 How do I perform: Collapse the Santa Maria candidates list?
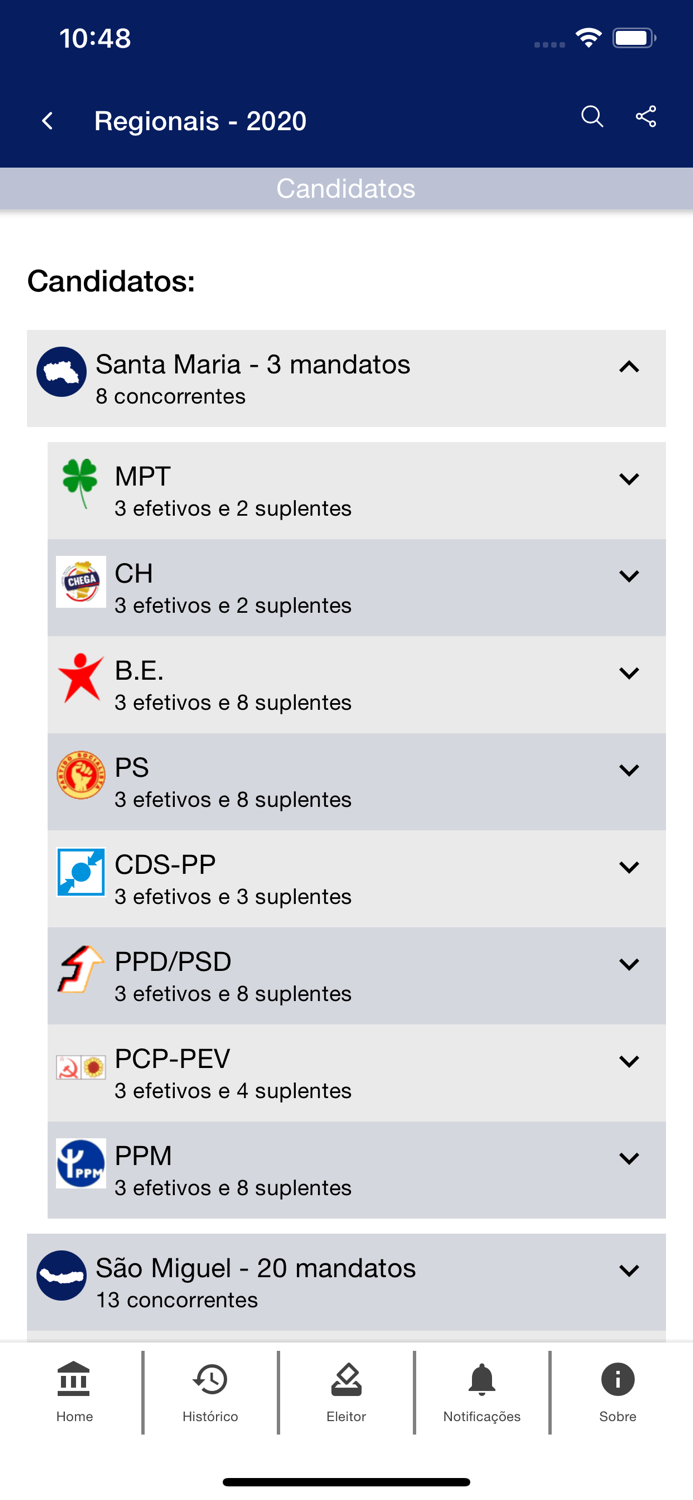tap(629, 367)
